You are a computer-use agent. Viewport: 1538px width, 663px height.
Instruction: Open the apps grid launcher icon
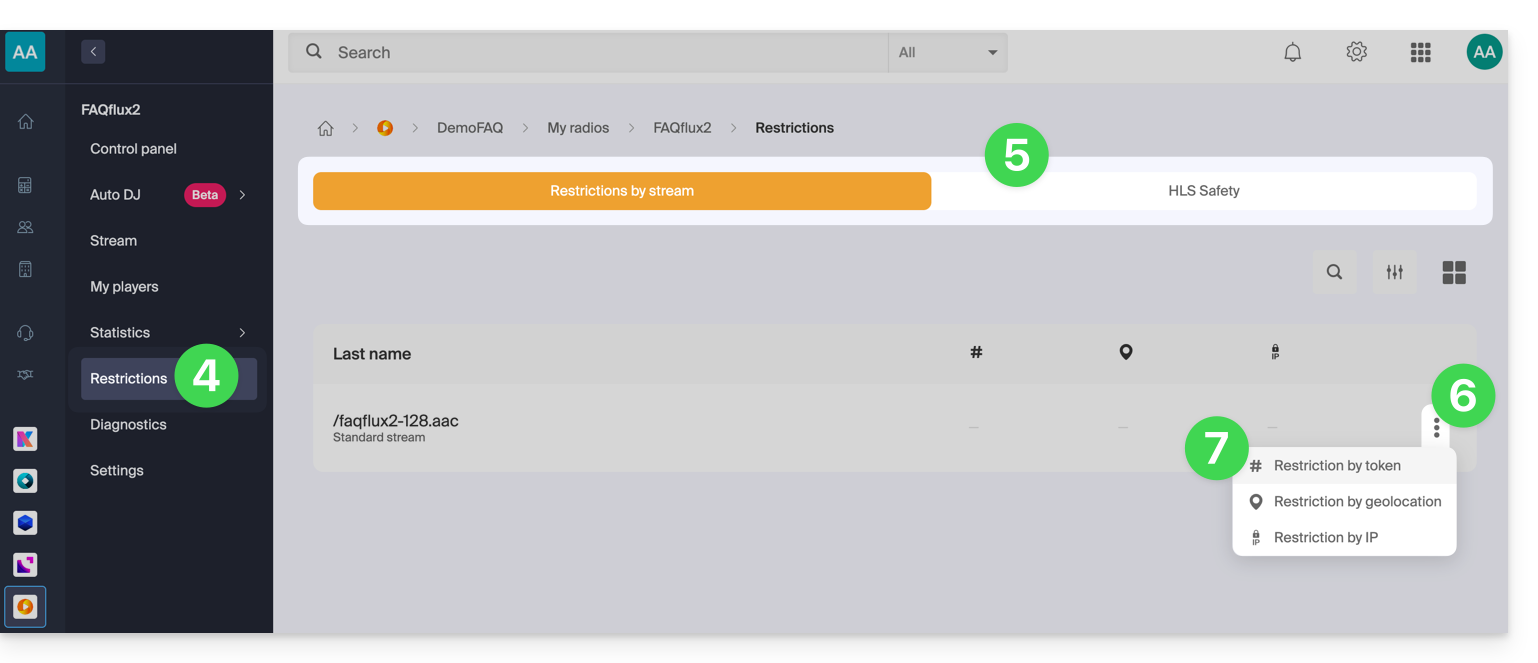[1420, 52]
